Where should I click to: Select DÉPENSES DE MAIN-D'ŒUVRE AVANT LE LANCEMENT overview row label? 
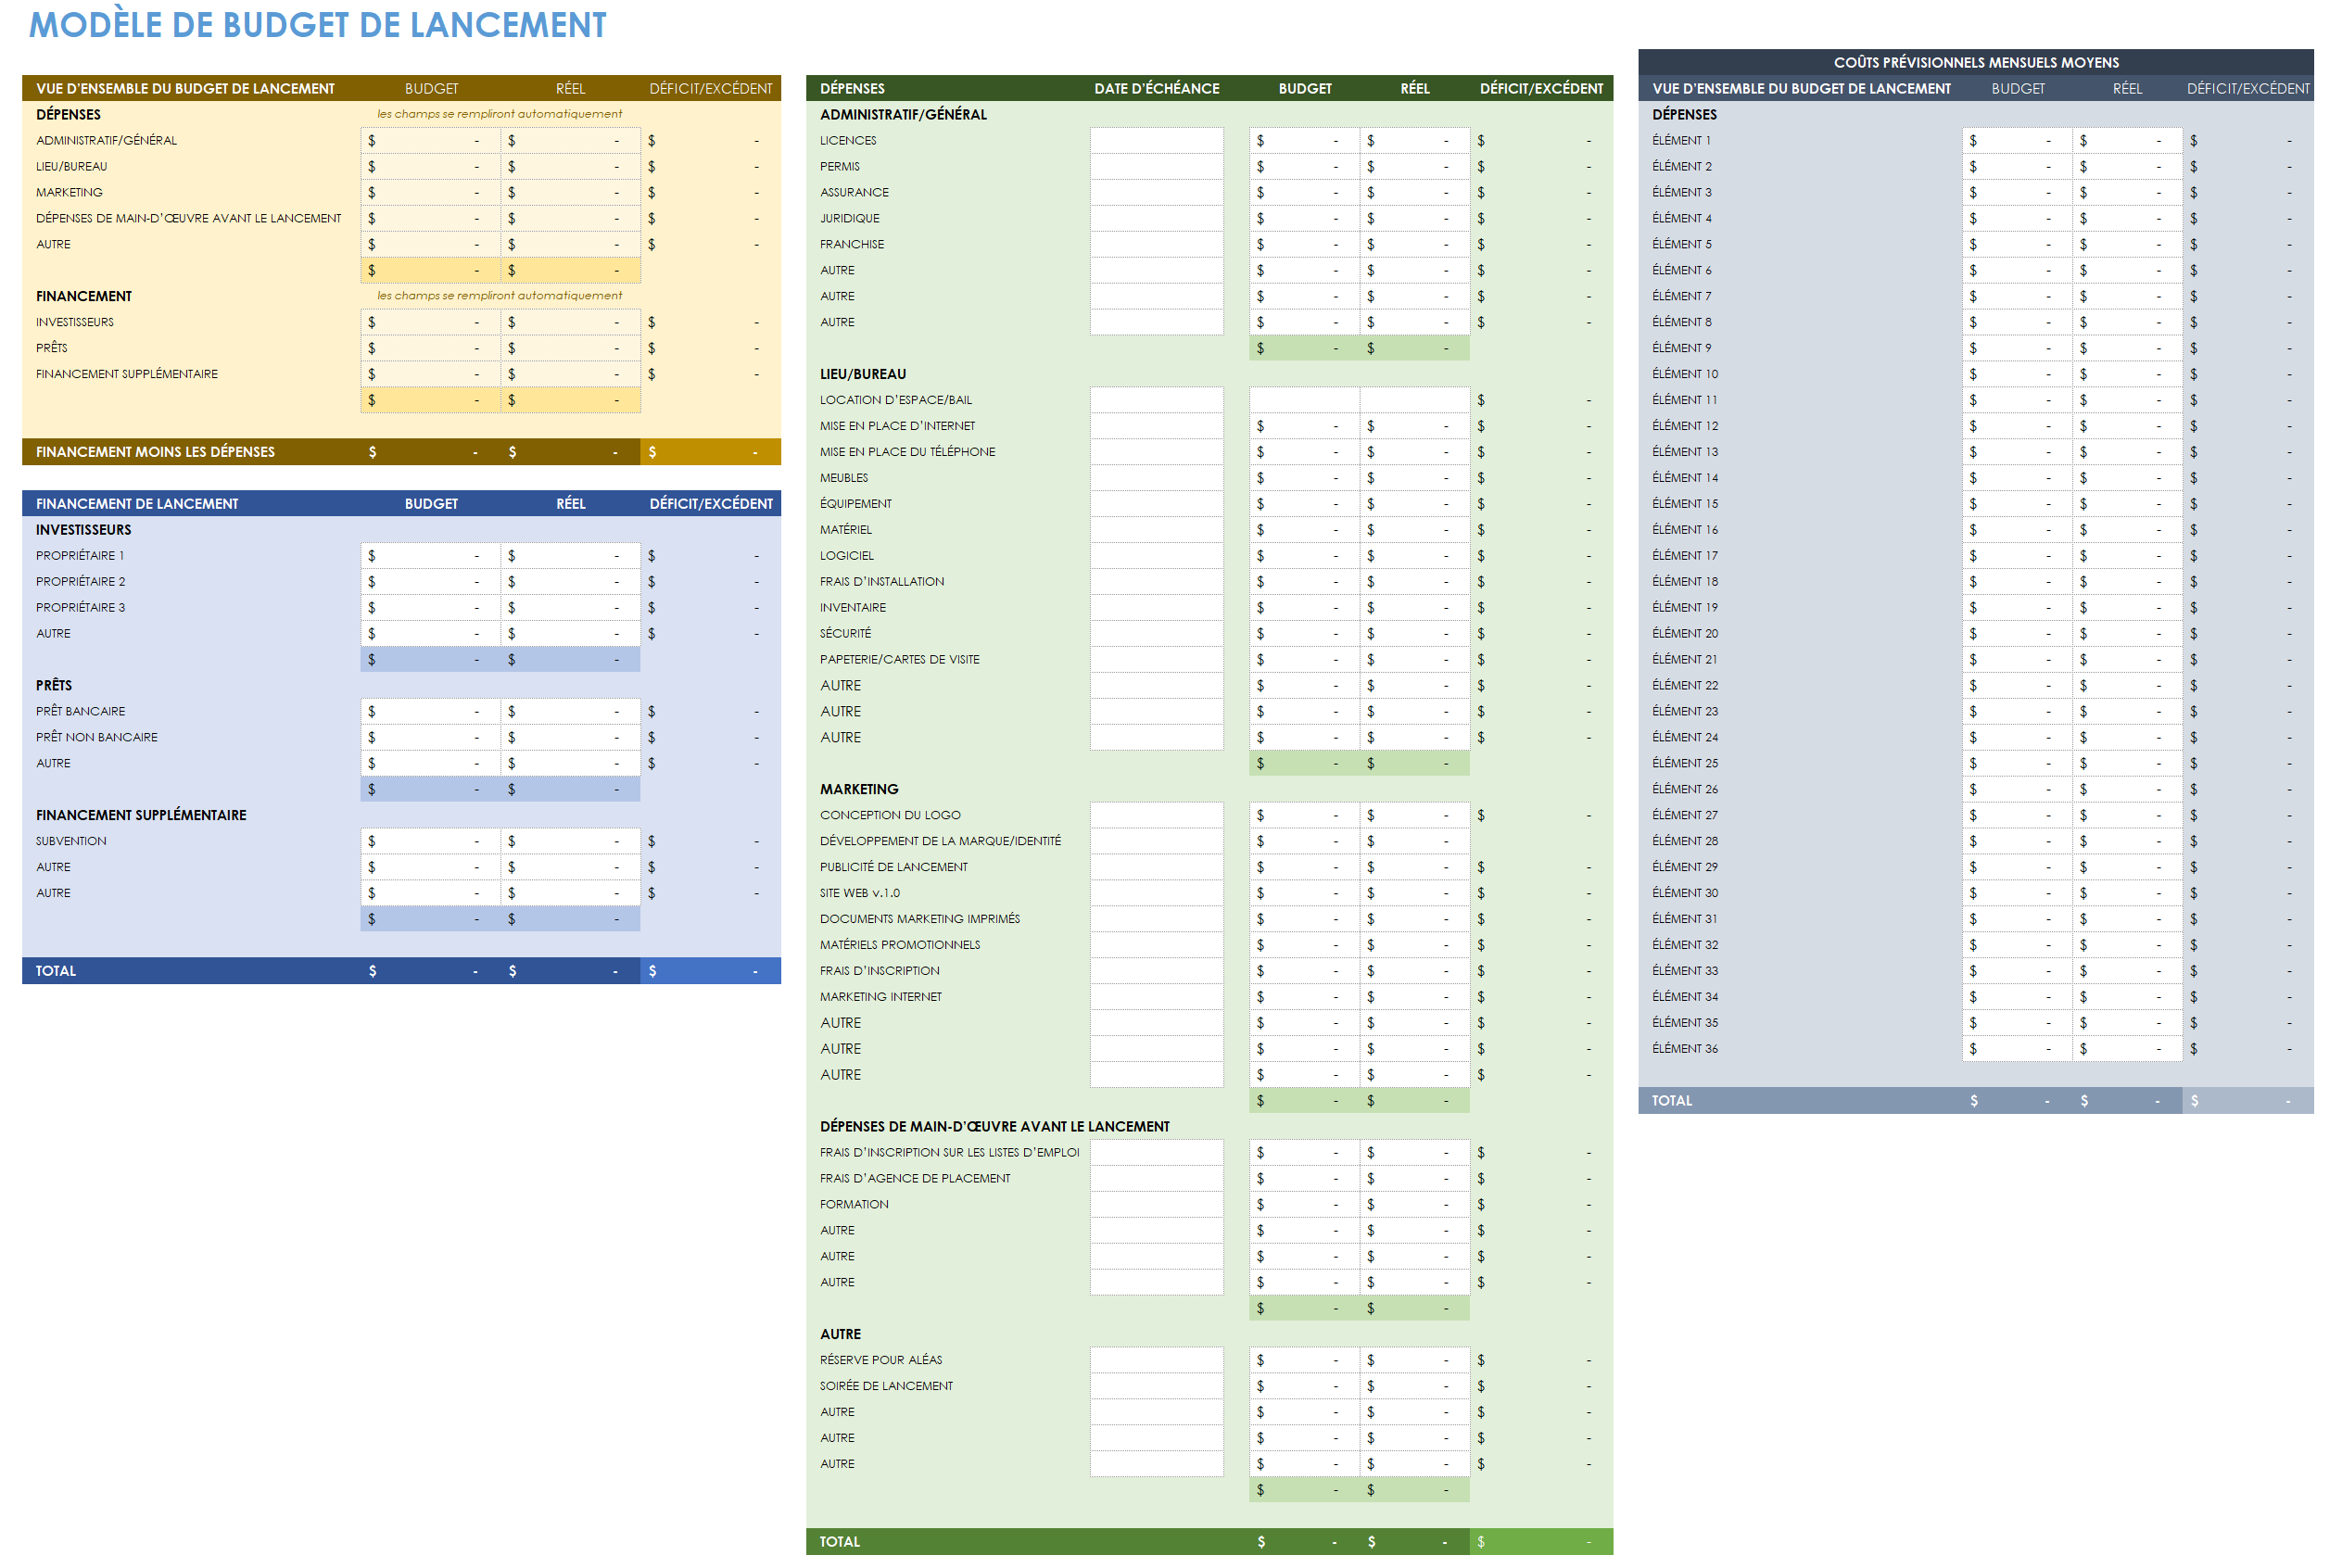pyautogui.click(x=188, y=219)
